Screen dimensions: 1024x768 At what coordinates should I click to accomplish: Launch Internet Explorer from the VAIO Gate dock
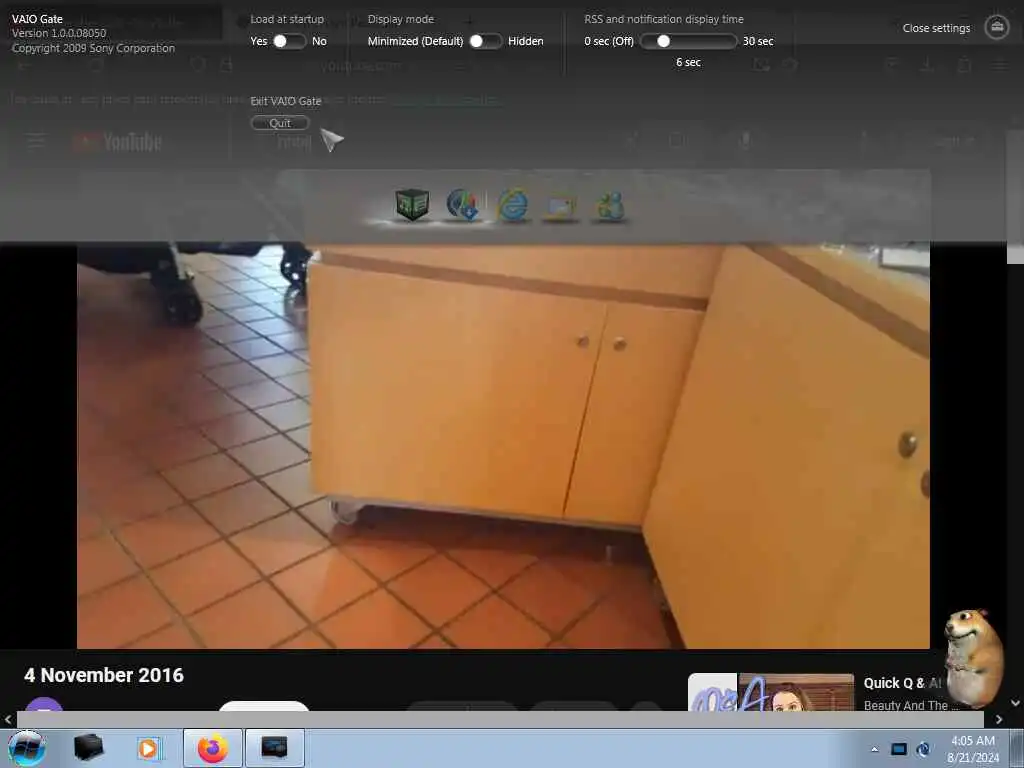(513, 205)
